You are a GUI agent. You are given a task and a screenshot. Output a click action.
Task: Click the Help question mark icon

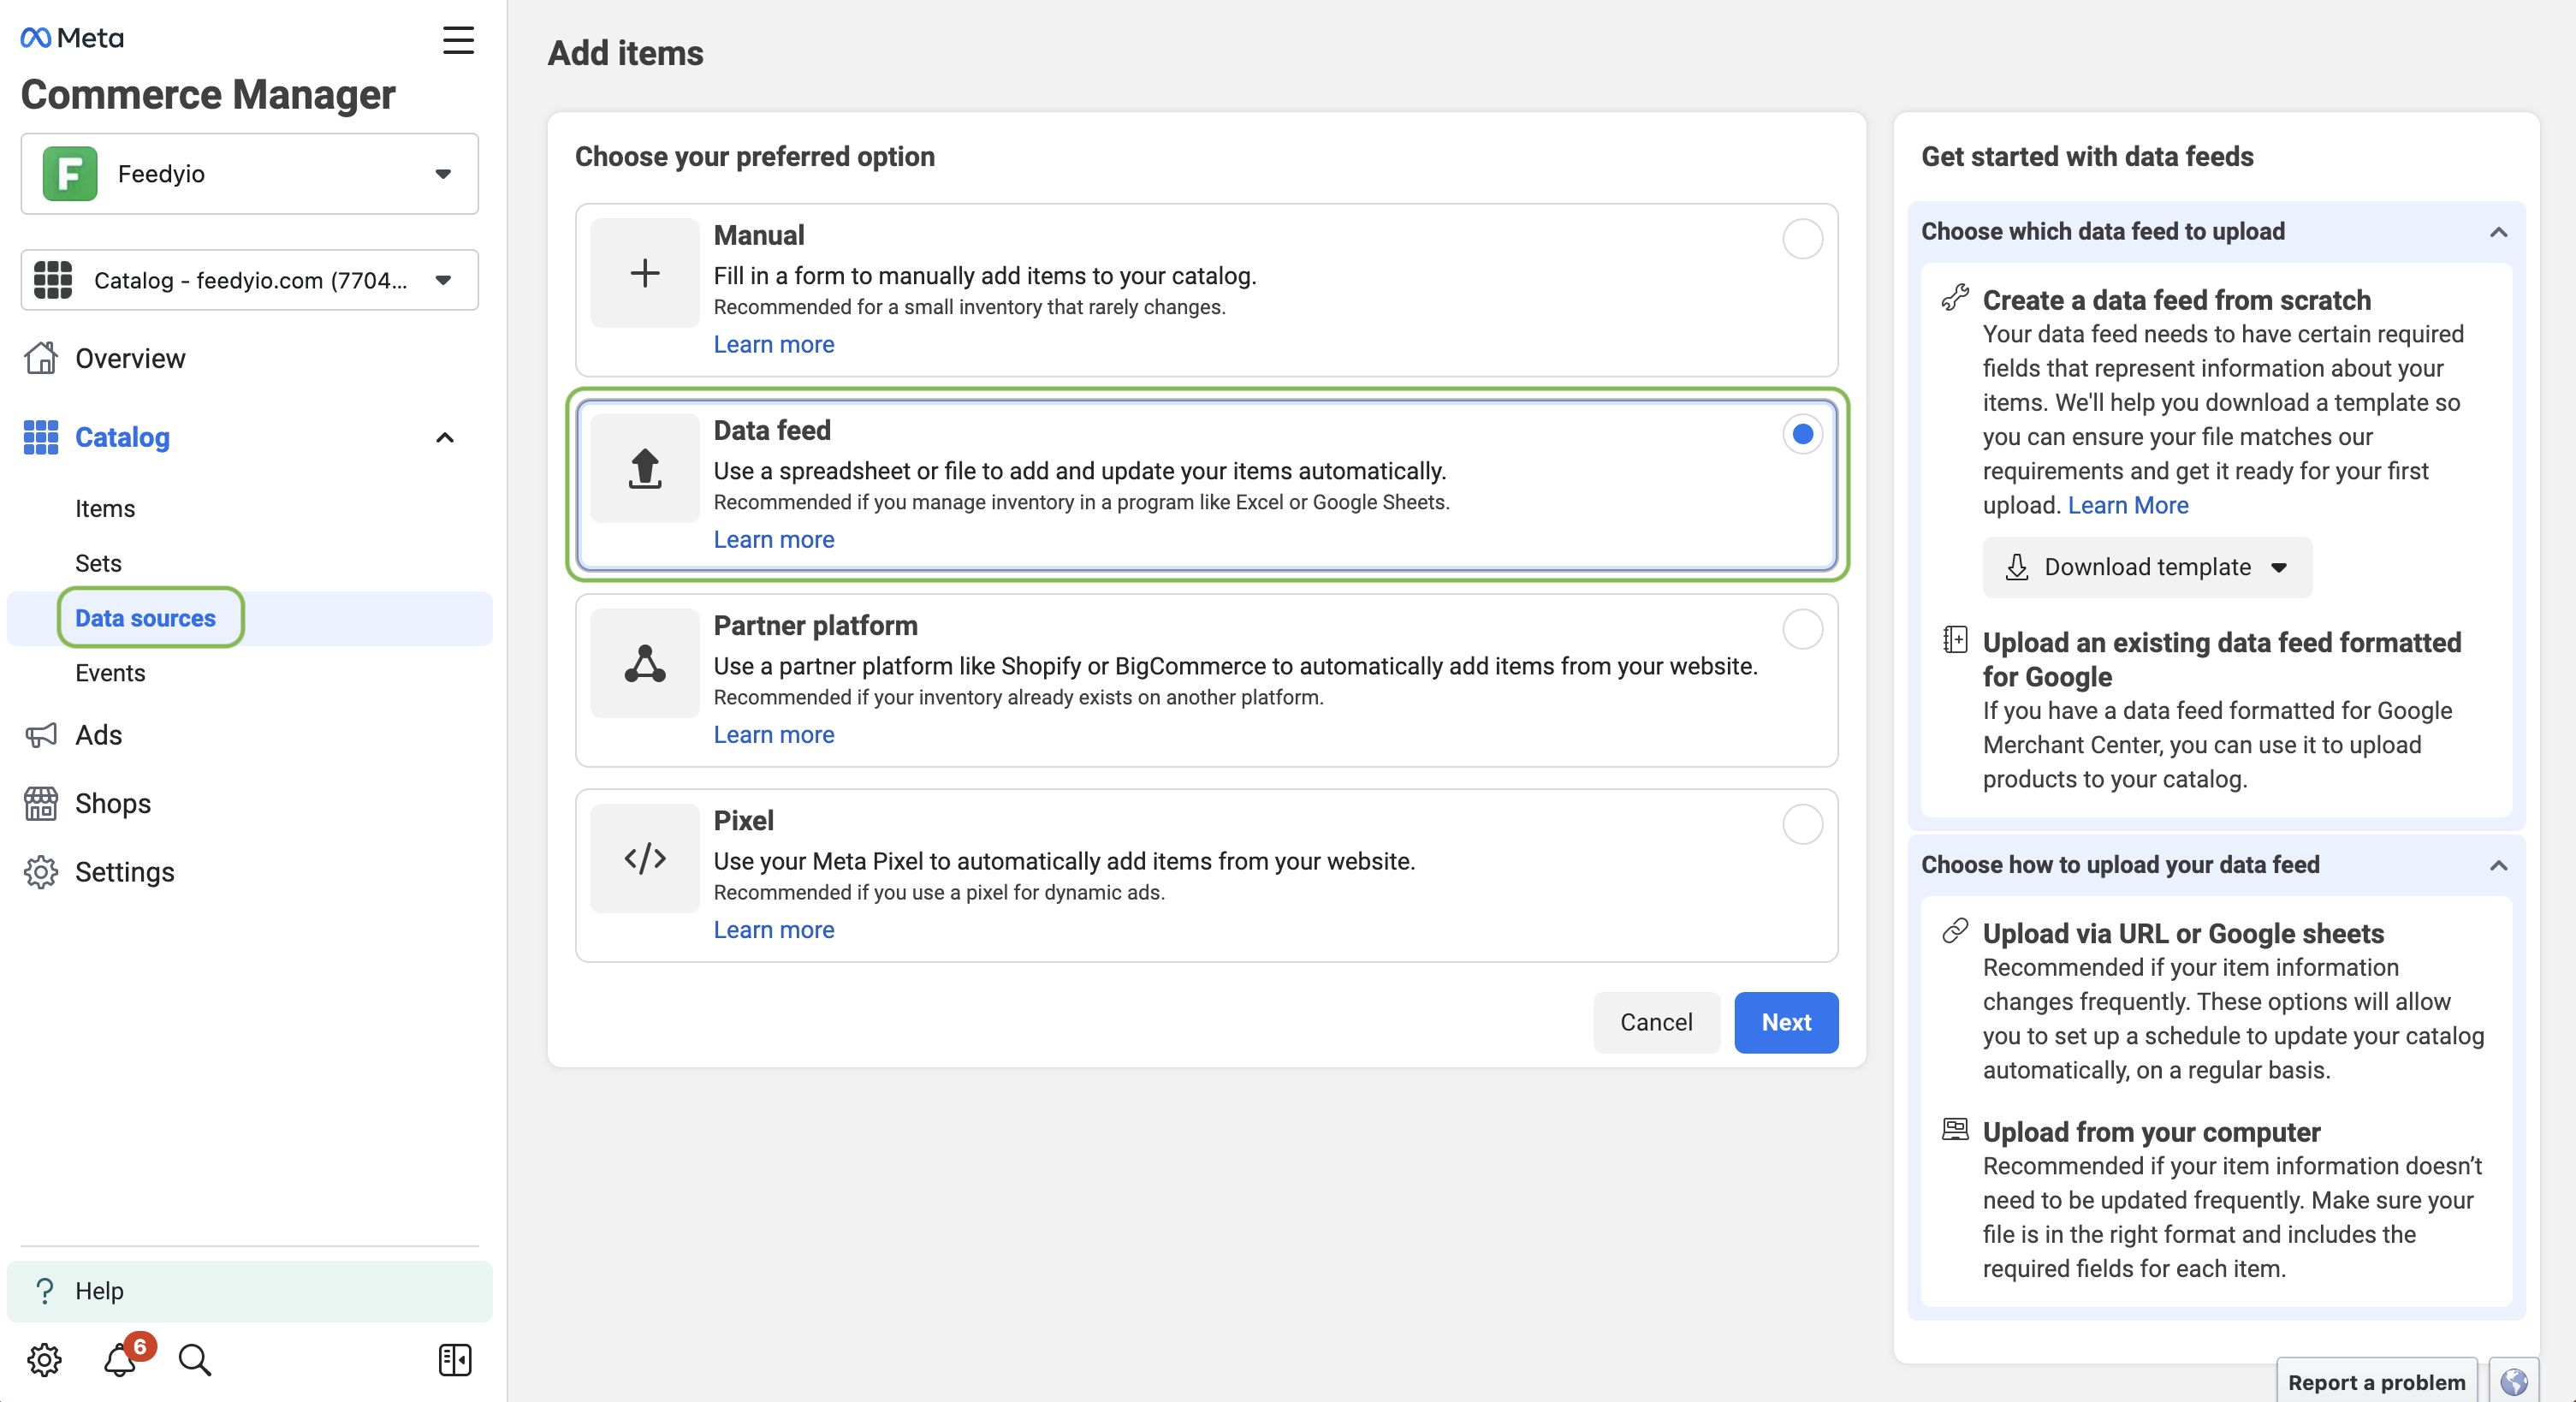click(44, 1291)
